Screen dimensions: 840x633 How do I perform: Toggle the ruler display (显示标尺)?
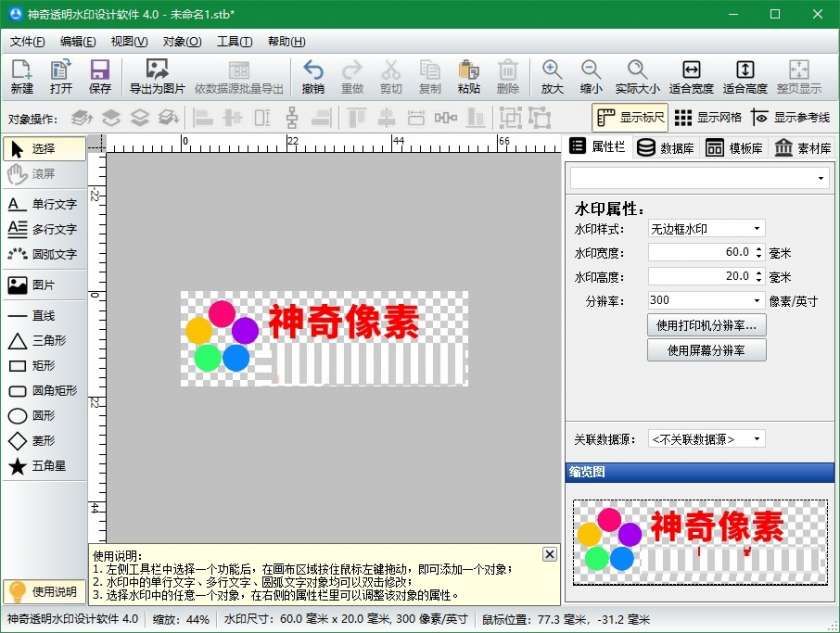click(x=630, y=117)
